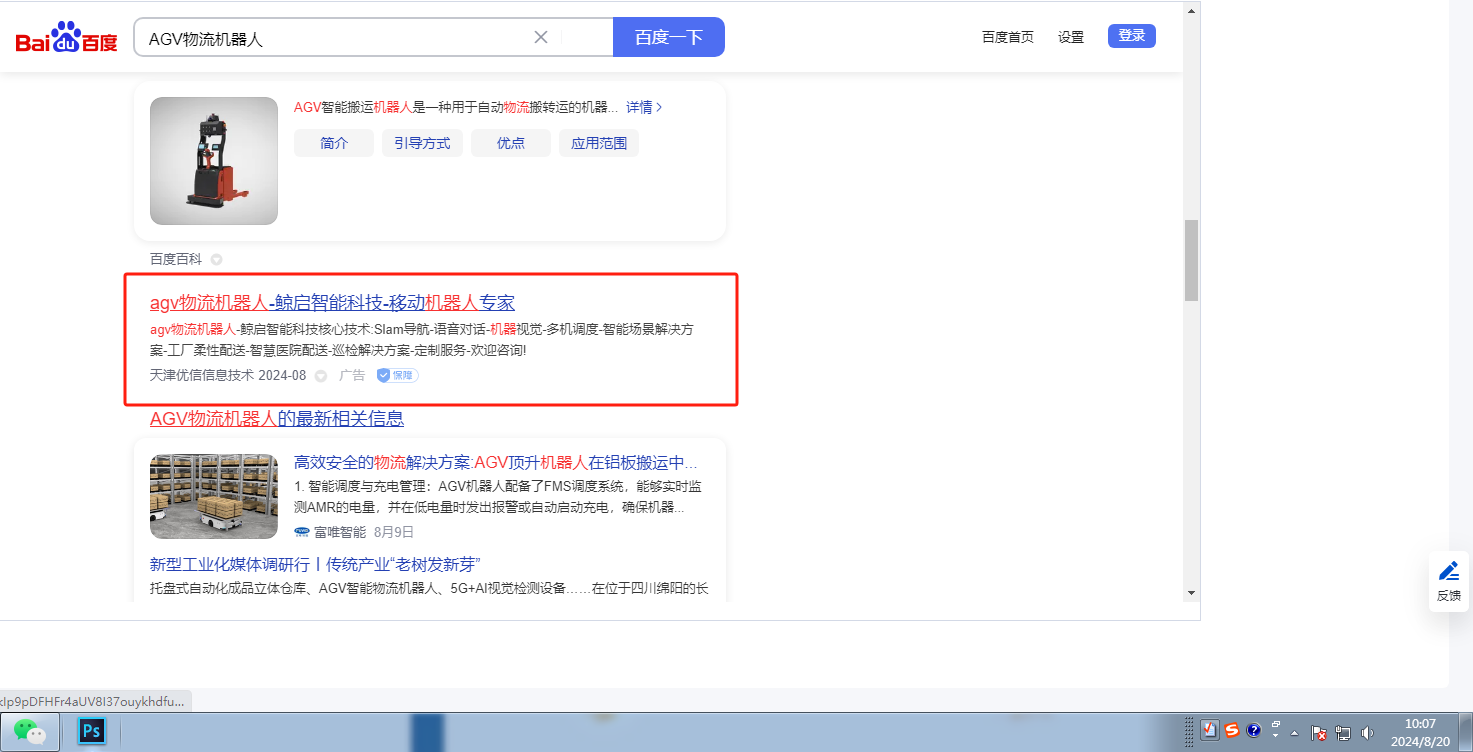
Task: Expand dropdown arrow beside 百度百科 source
Action: pyautogui.click(x=216, y=260)
